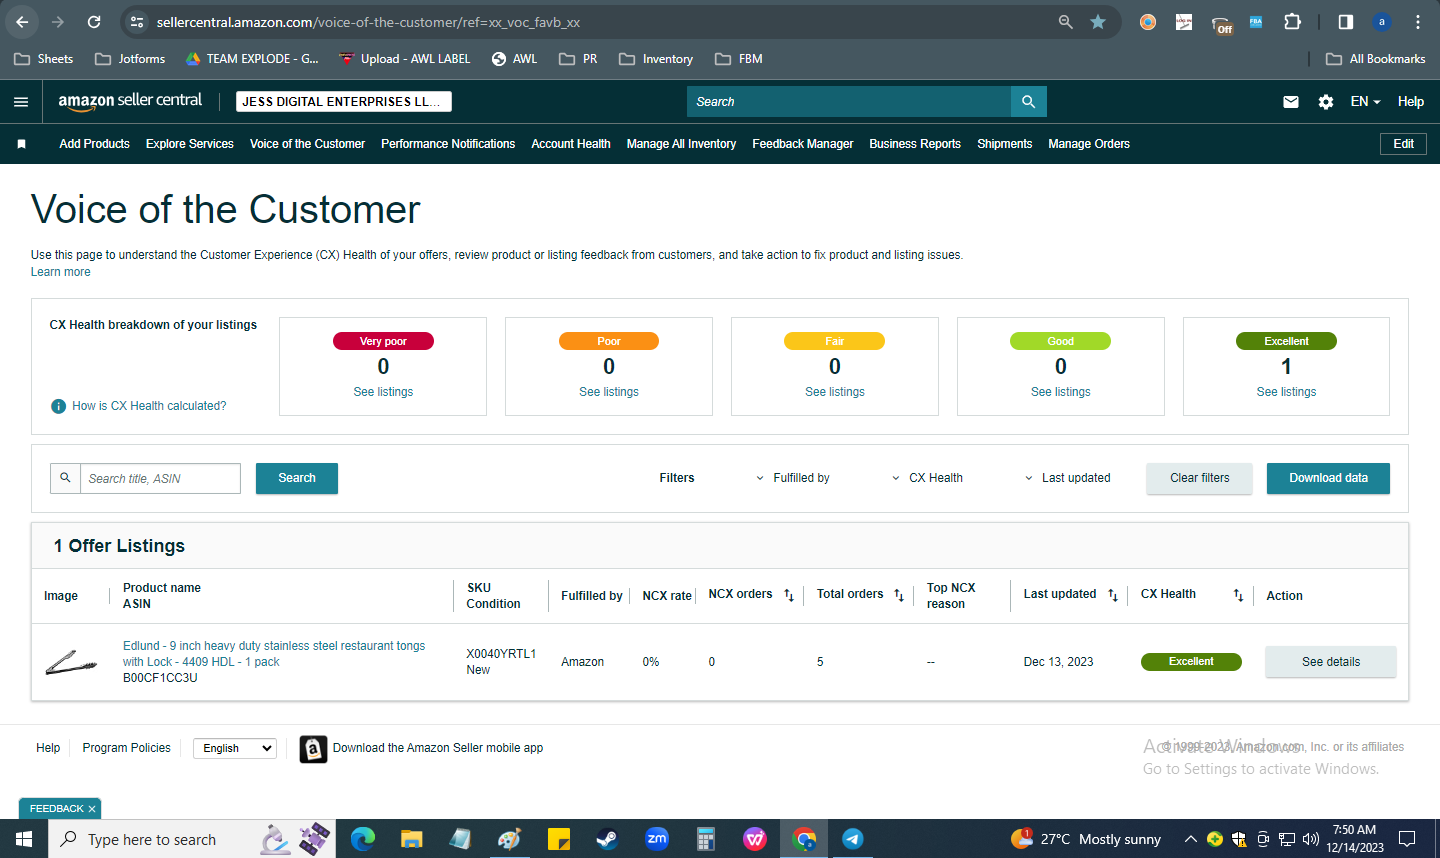
Task: Click the Search title, ASIN input field
Action: click(160, 479)
